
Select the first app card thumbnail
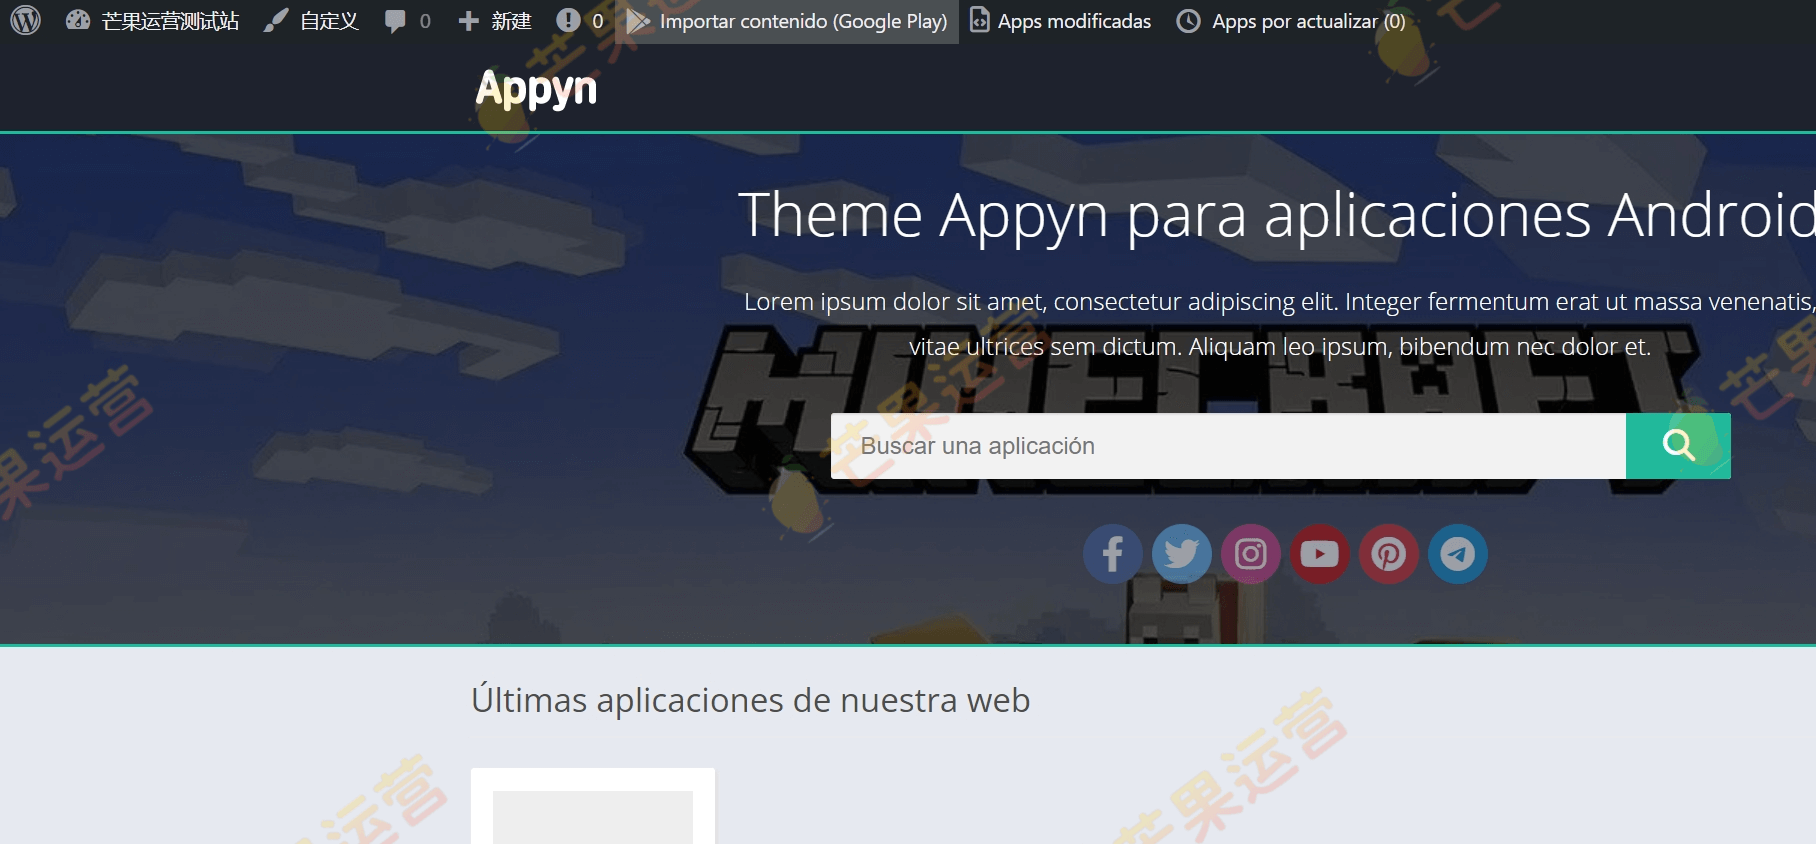(593, 817)
